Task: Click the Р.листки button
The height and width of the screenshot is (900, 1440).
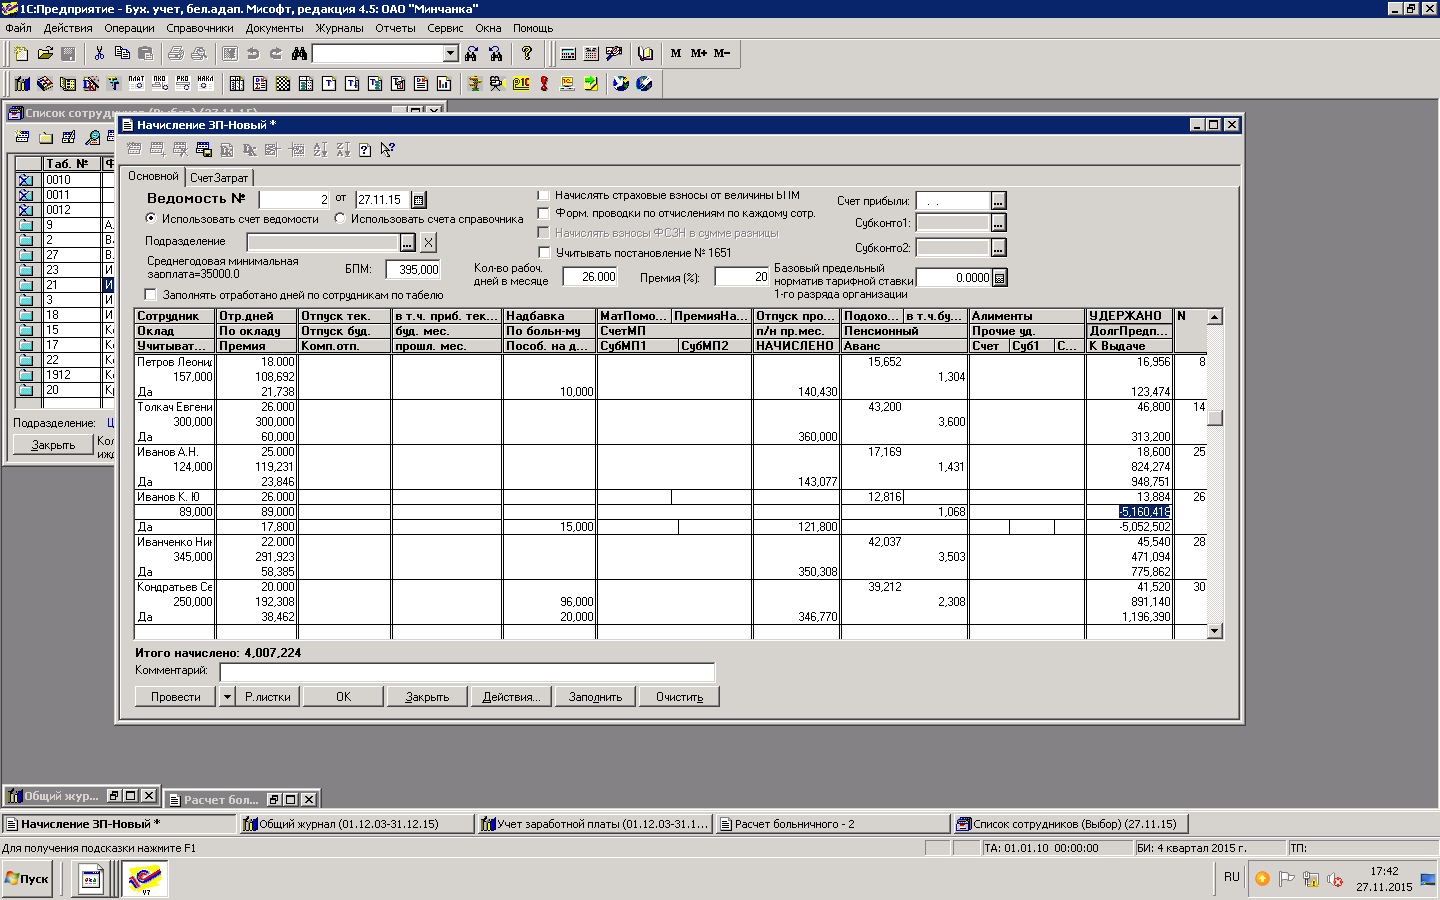Action: (268, 696)
